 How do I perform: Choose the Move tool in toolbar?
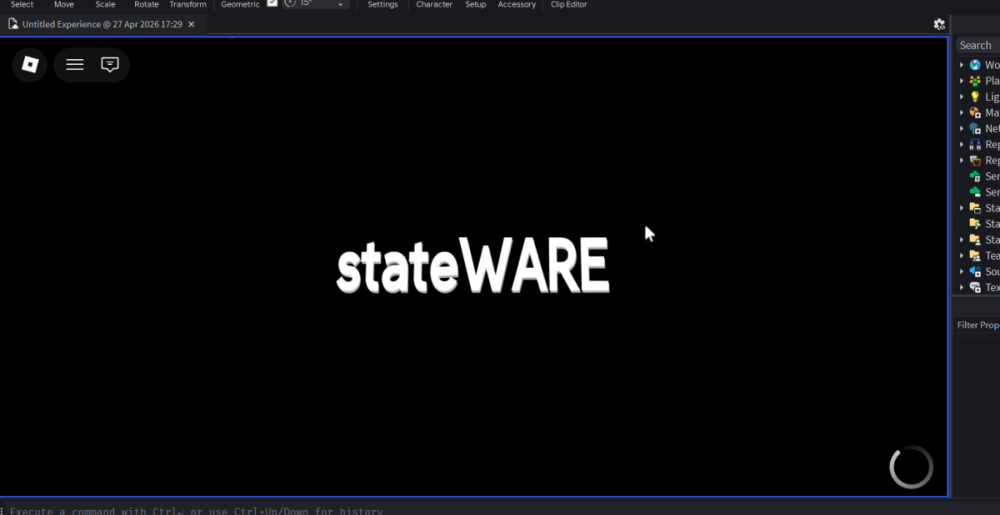pyautogui.click(x=64, y=4)
